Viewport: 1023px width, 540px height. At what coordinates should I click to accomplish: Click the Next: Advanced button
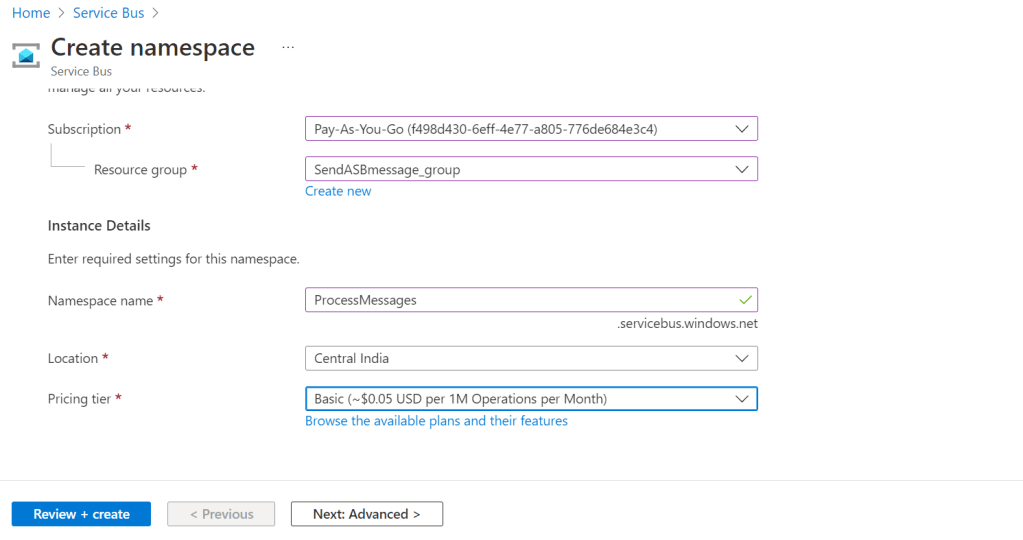coord(366,514)
